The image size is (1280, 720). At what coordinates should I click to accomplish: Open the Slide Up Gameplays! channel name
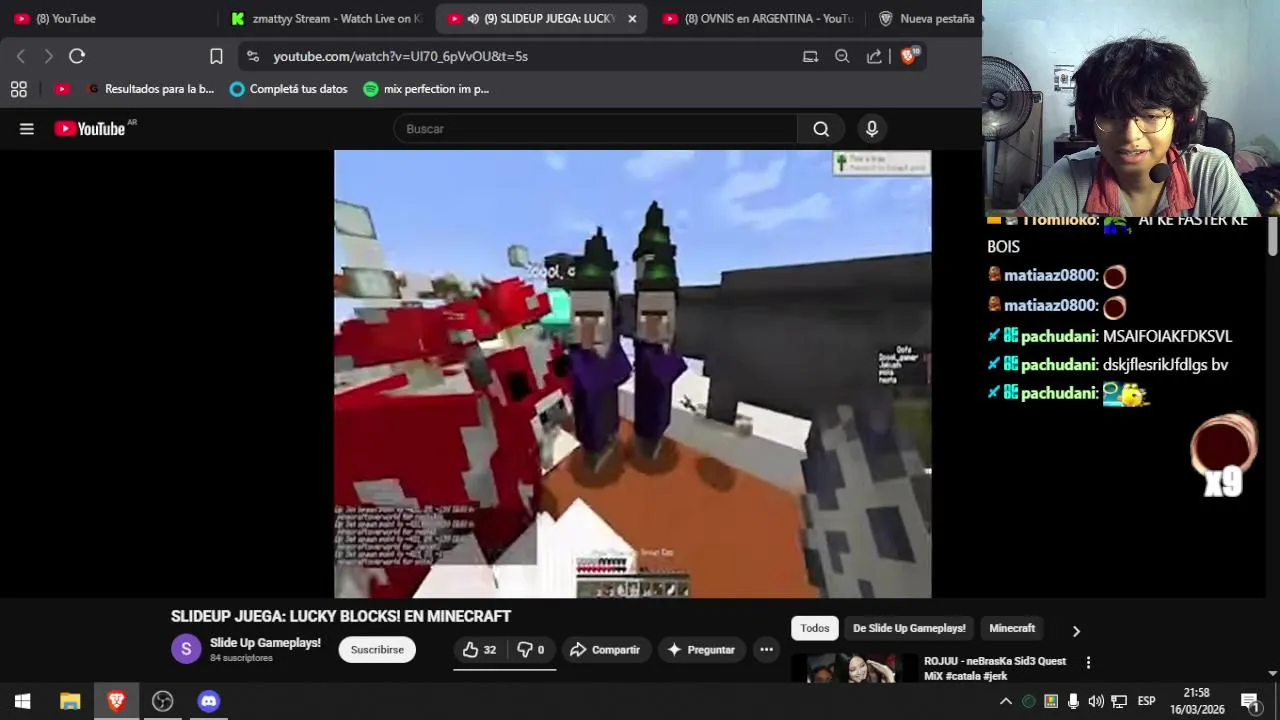(x=265, y=643)
